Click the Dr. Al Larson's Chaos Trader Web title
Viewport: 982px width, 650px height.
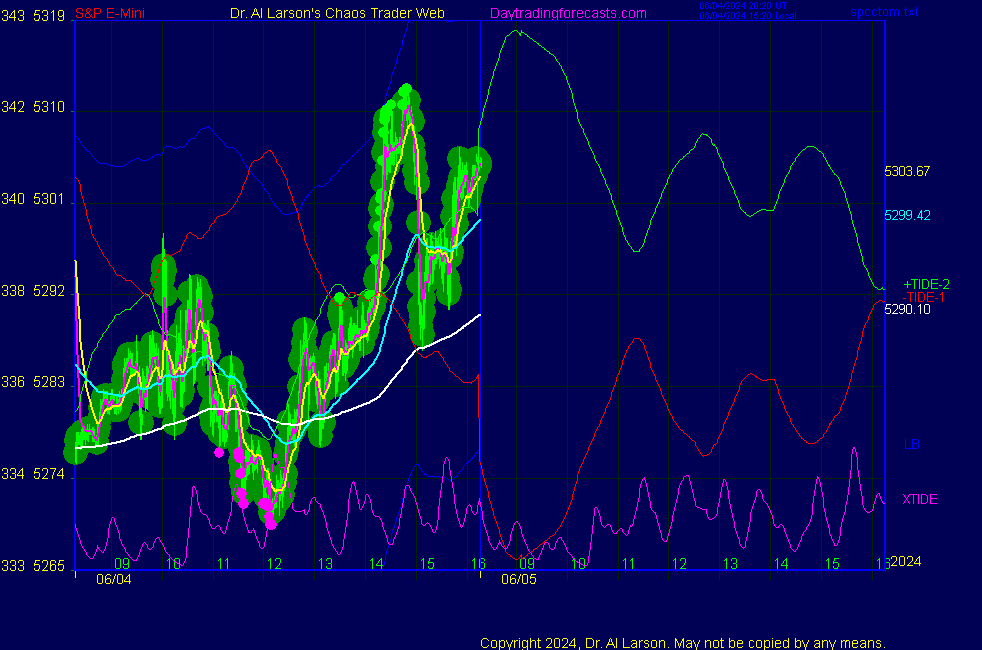338,13
